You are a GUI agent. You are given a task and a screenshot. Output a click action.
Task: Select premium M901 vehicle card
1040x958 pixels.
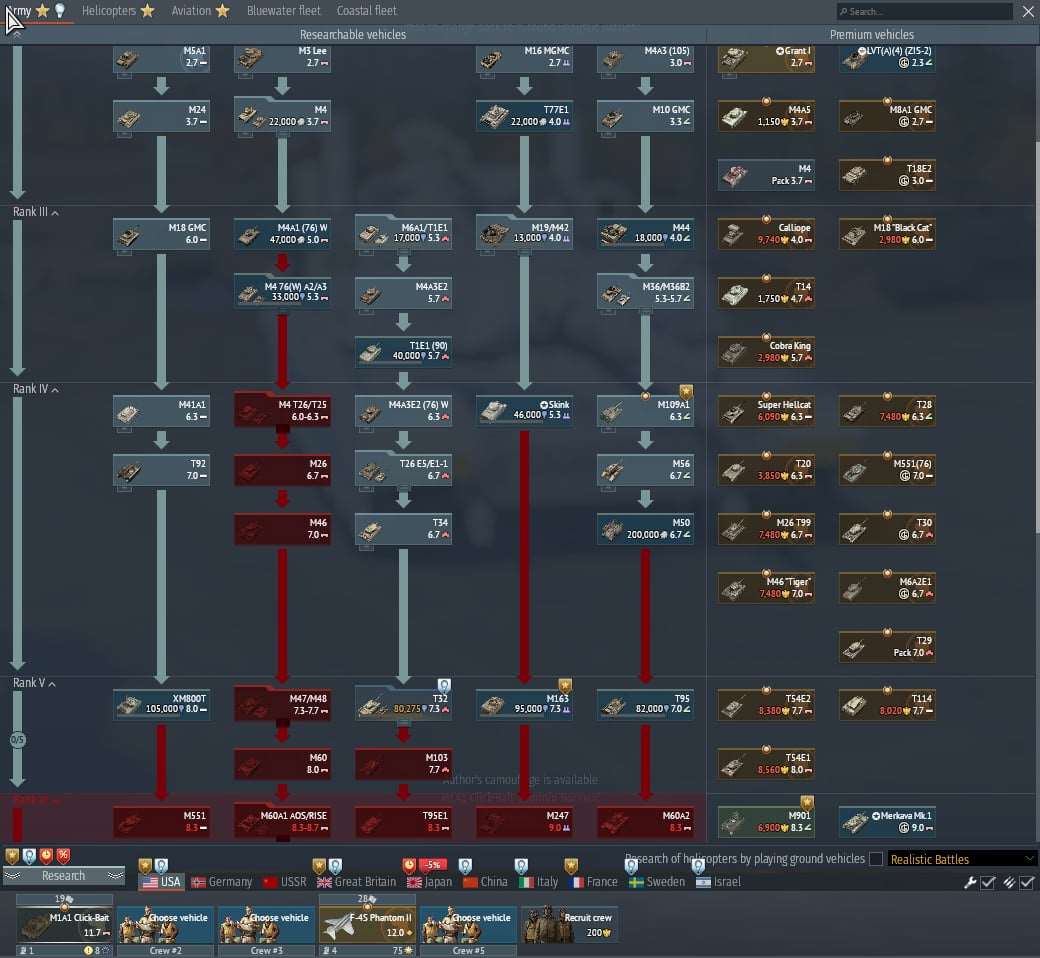(766, 822)
